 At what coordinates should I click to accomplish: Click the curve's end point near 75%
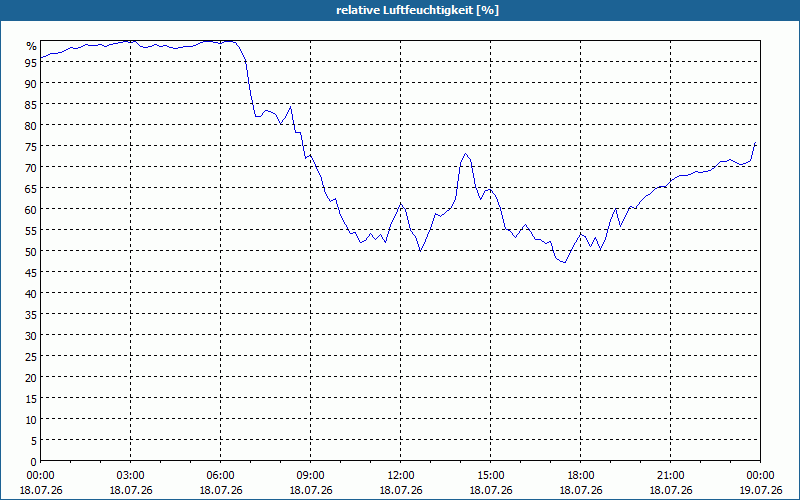click(755, 143)
